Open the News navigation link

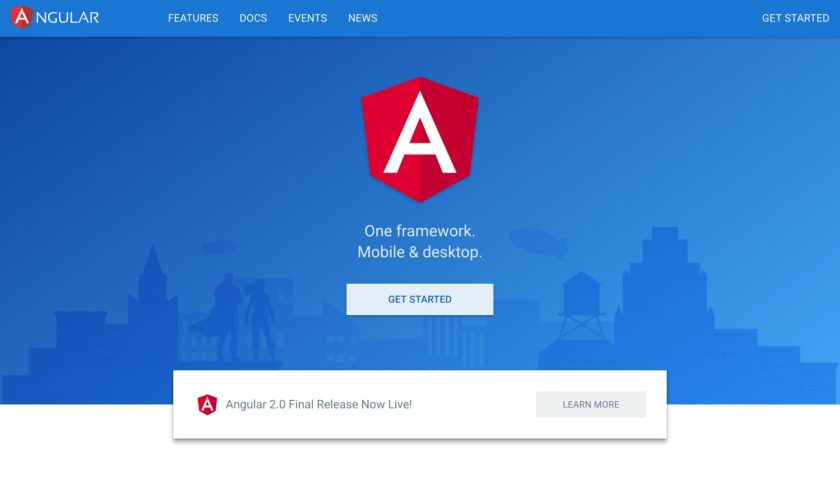pyautogui.click(x=363, y=18)
